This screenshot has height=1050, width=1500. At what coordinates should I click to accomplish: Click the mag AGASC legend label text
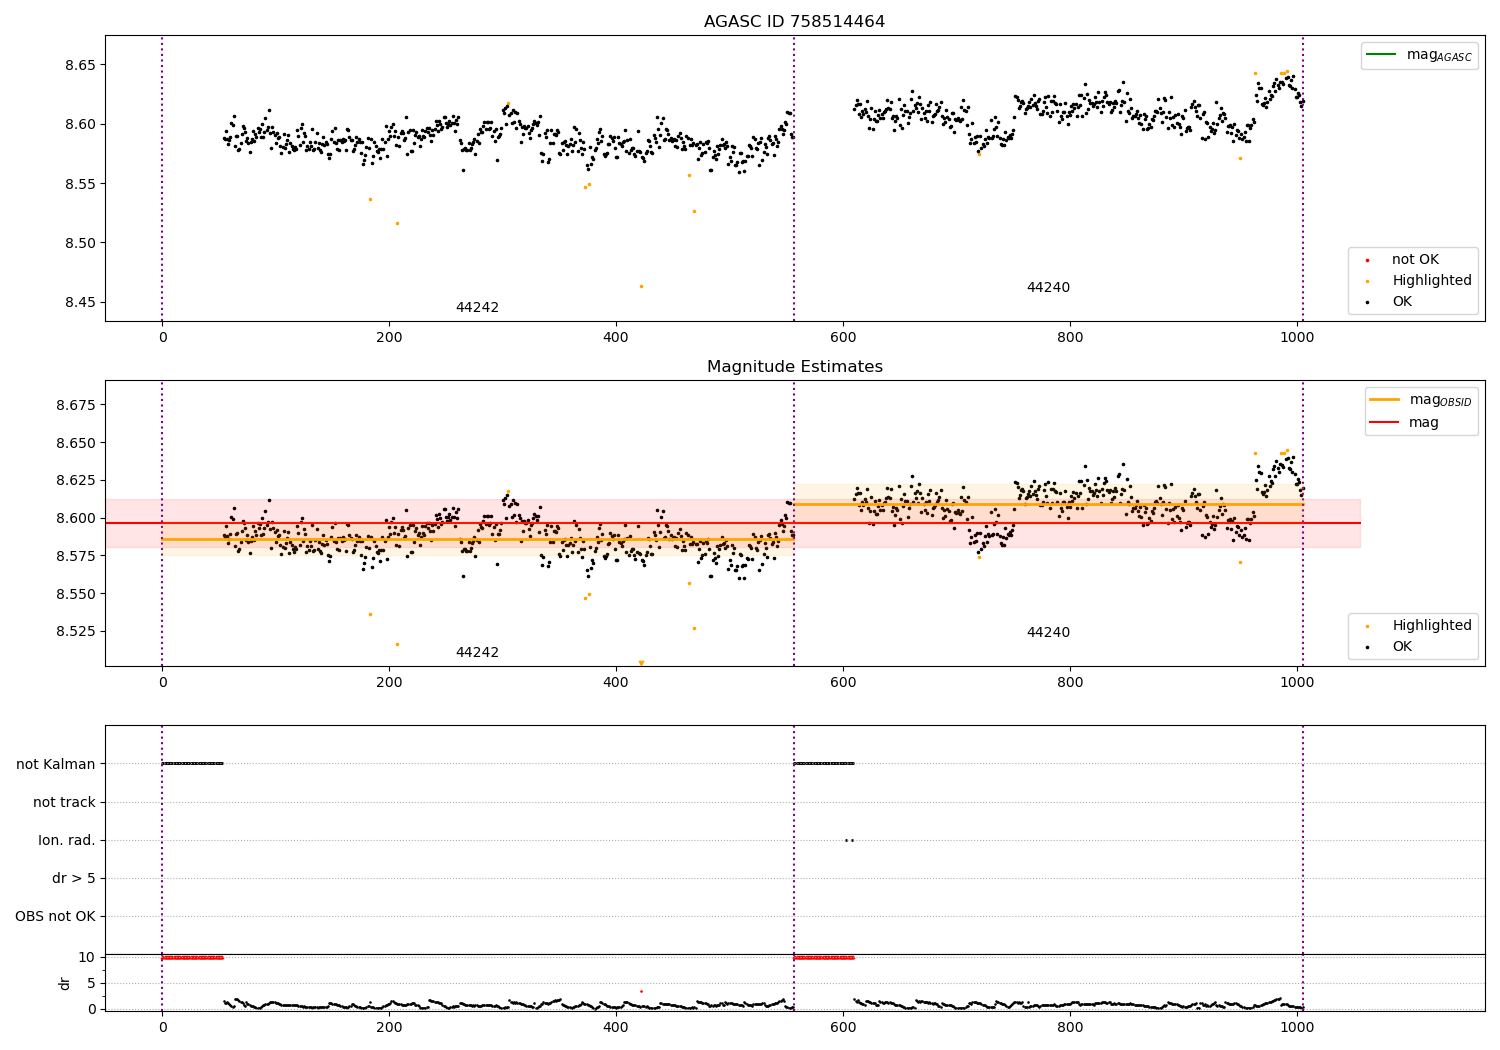1439,56
